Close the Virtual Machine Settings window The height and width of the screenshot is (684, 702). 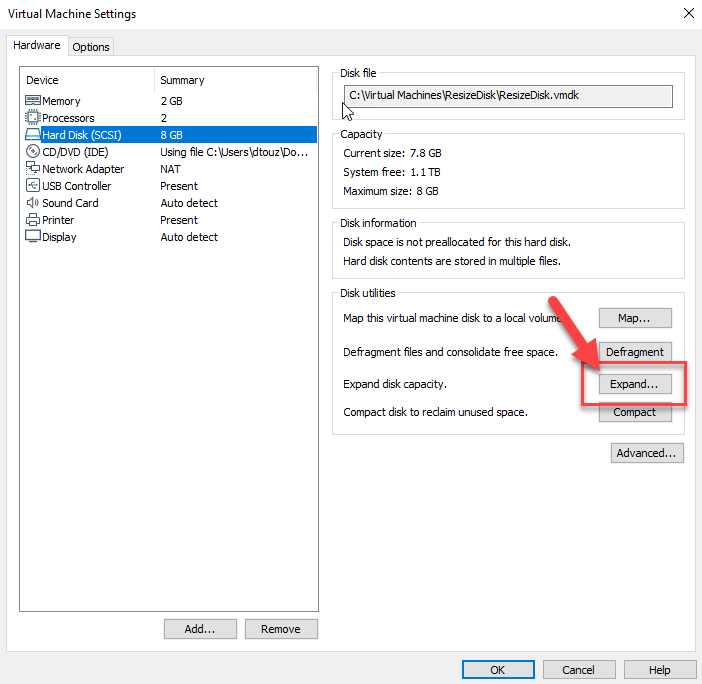[x=688, y=14]
